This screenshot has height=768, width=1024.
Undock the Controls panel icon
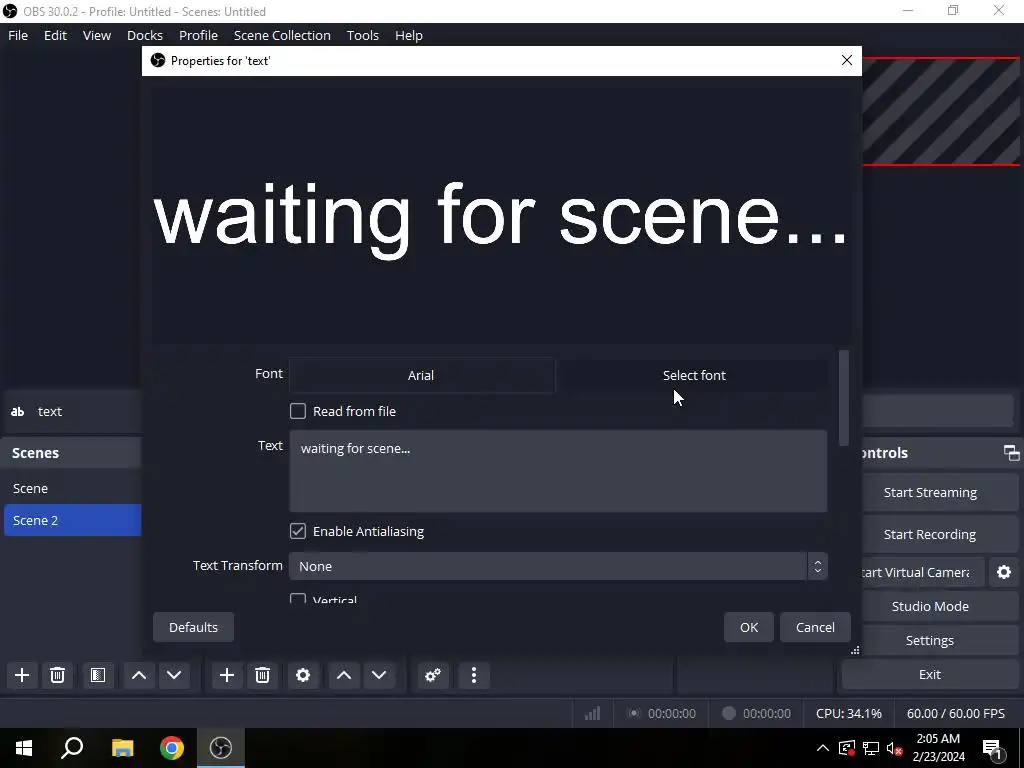click(x=1011, y=453)
